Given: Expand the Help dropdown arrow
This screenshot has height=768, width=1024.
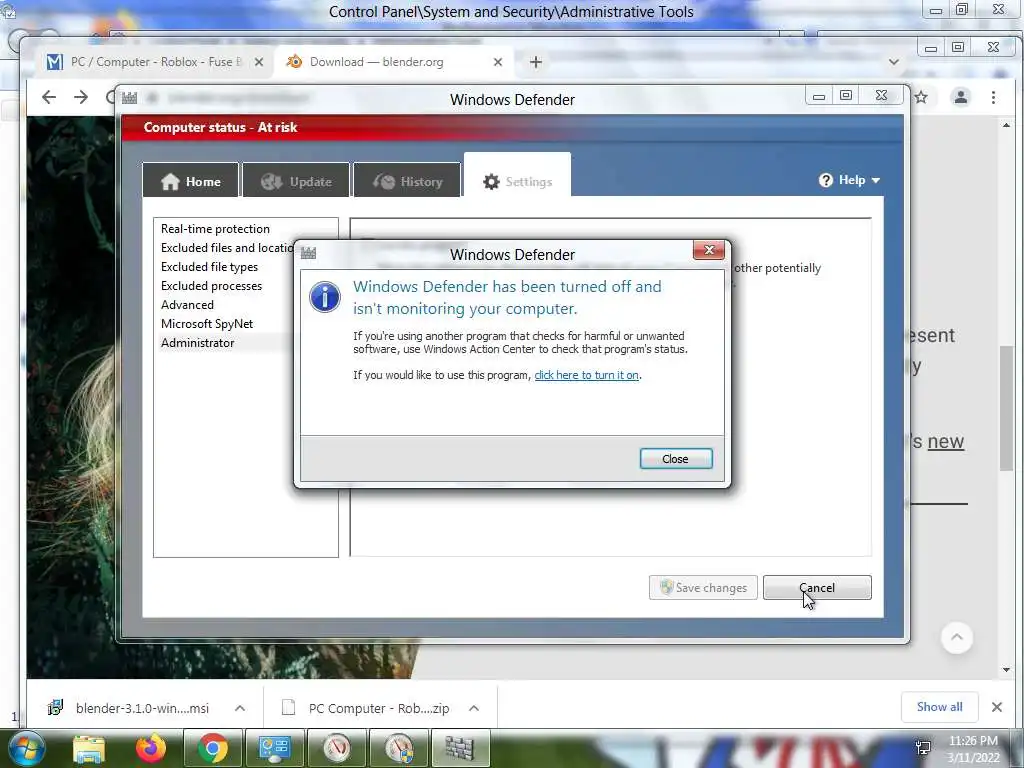Looking at the screenshot, I should (x=876, y=180).
